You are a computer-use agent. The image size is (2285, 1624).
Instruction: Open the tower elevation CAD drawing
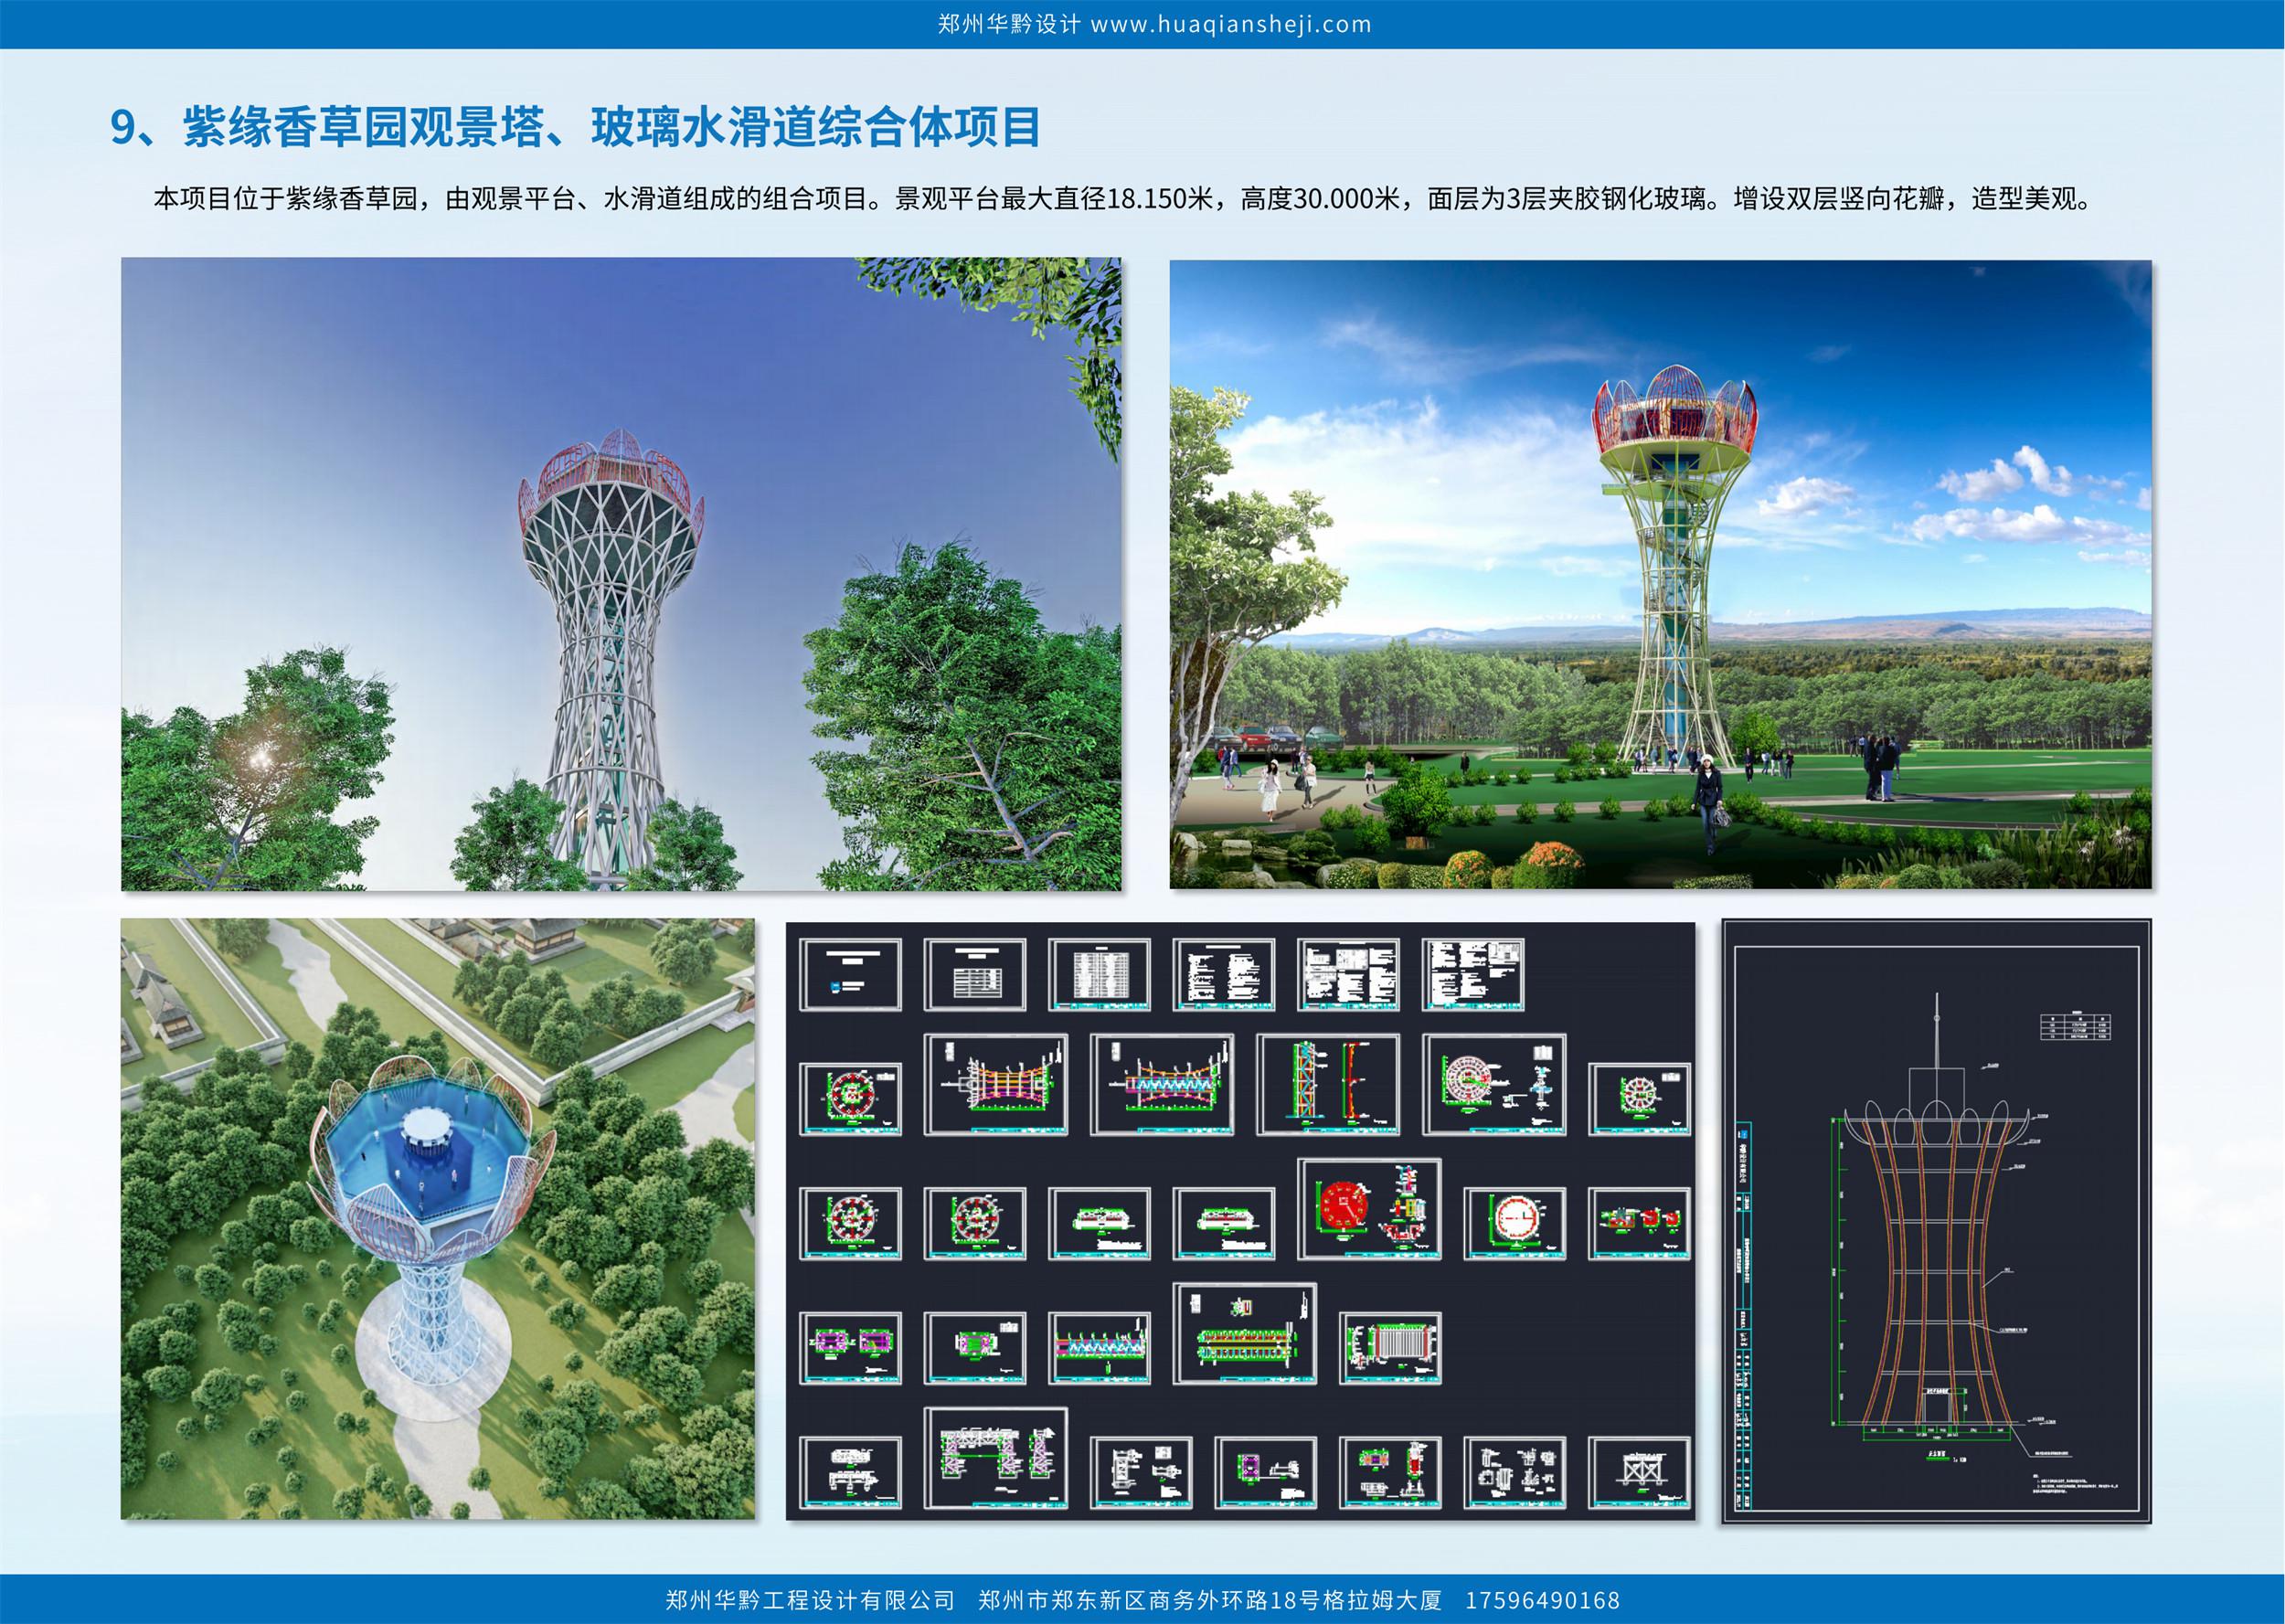pos(1936,1221)
